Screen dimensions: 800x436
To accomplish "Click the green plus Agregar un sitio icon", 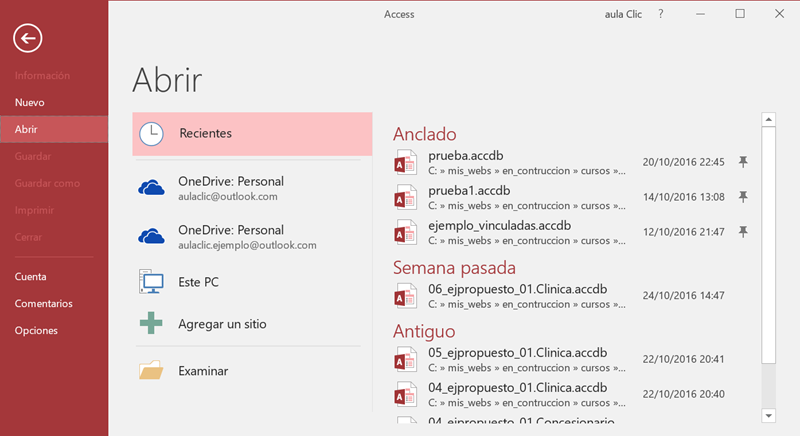I will tap(151, 324).
